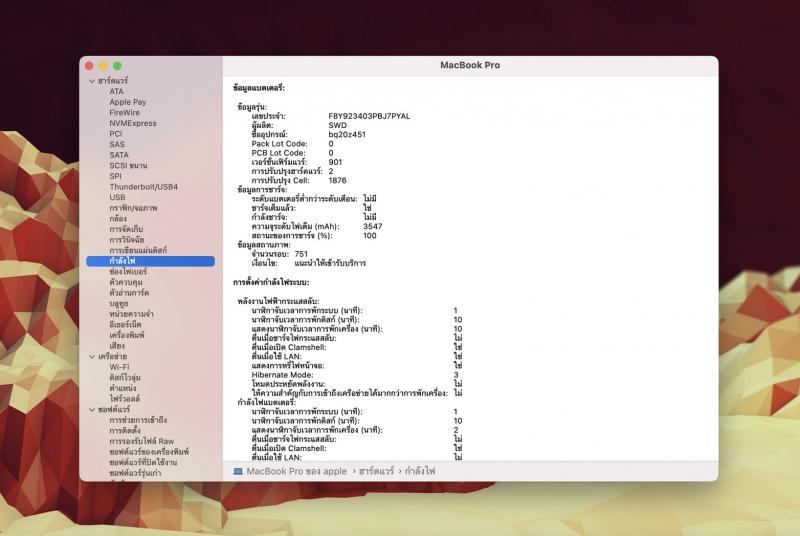Select SCSI ขนาน in the sidebar
800x536 pixels.
pos(128,166)
